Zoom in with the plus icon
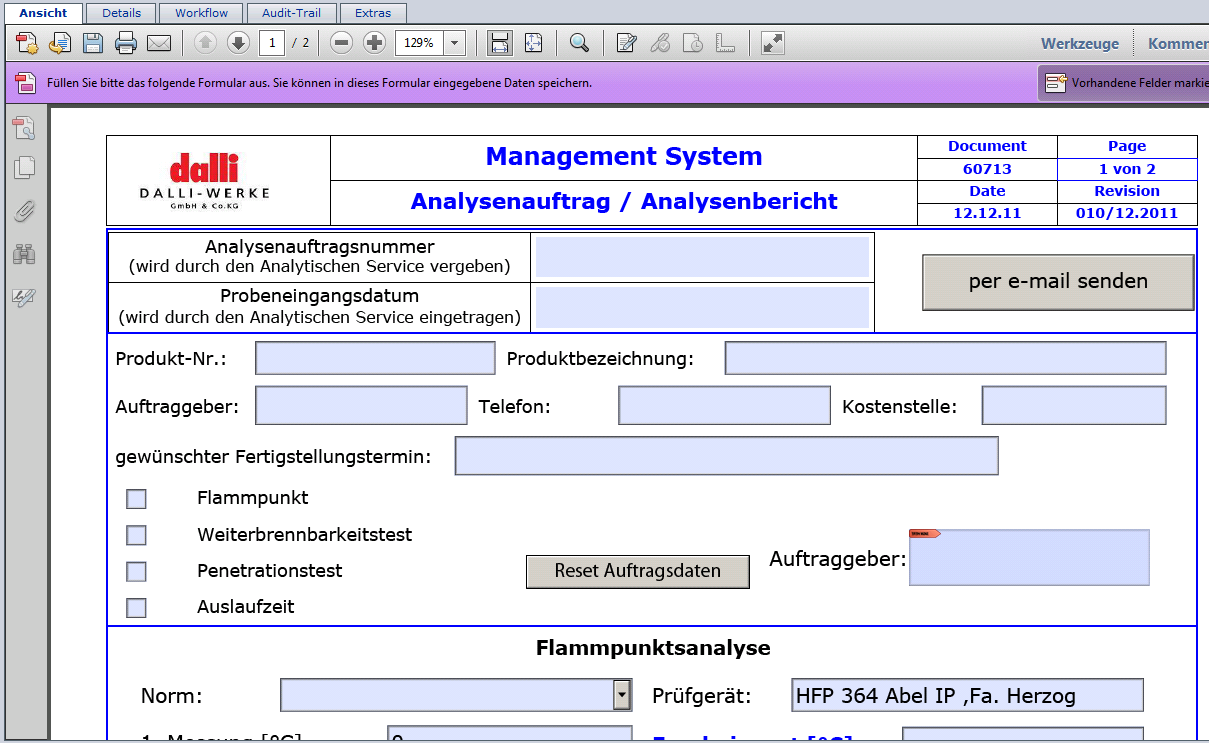 pos(374,43)
